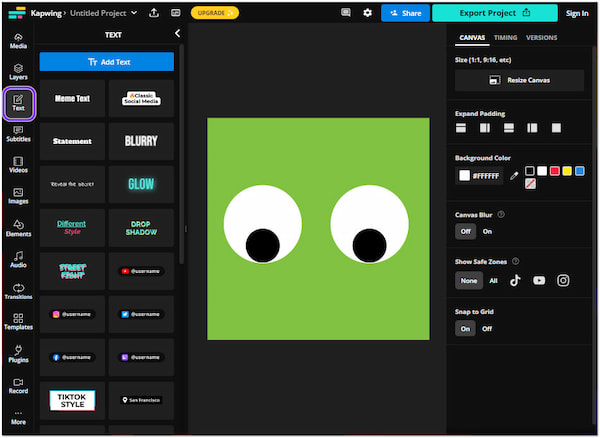Expand the Untitled Project dropdown
This screenshot has width=600, height=438.
(x=134, y=13)
